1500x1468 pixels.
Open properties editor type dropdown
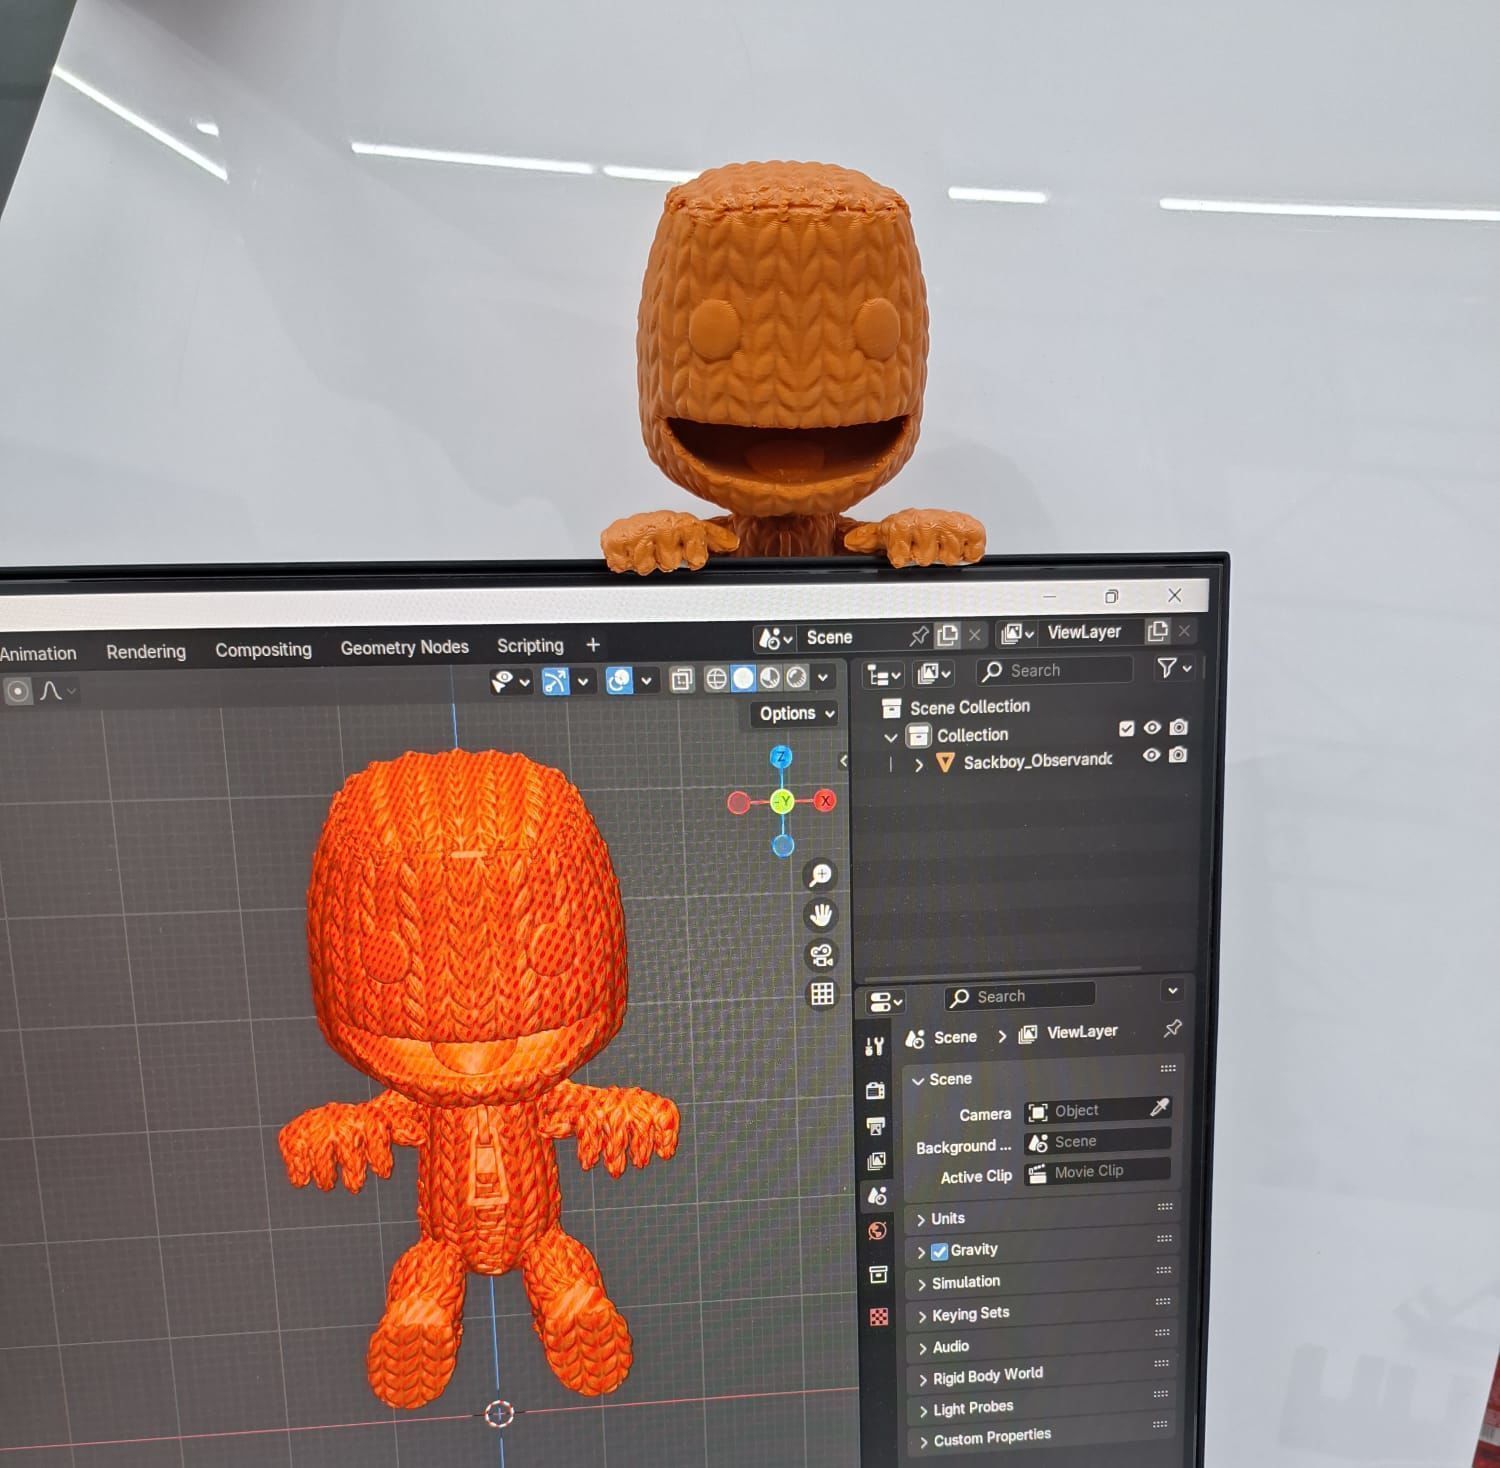[x=884, y=1001]
